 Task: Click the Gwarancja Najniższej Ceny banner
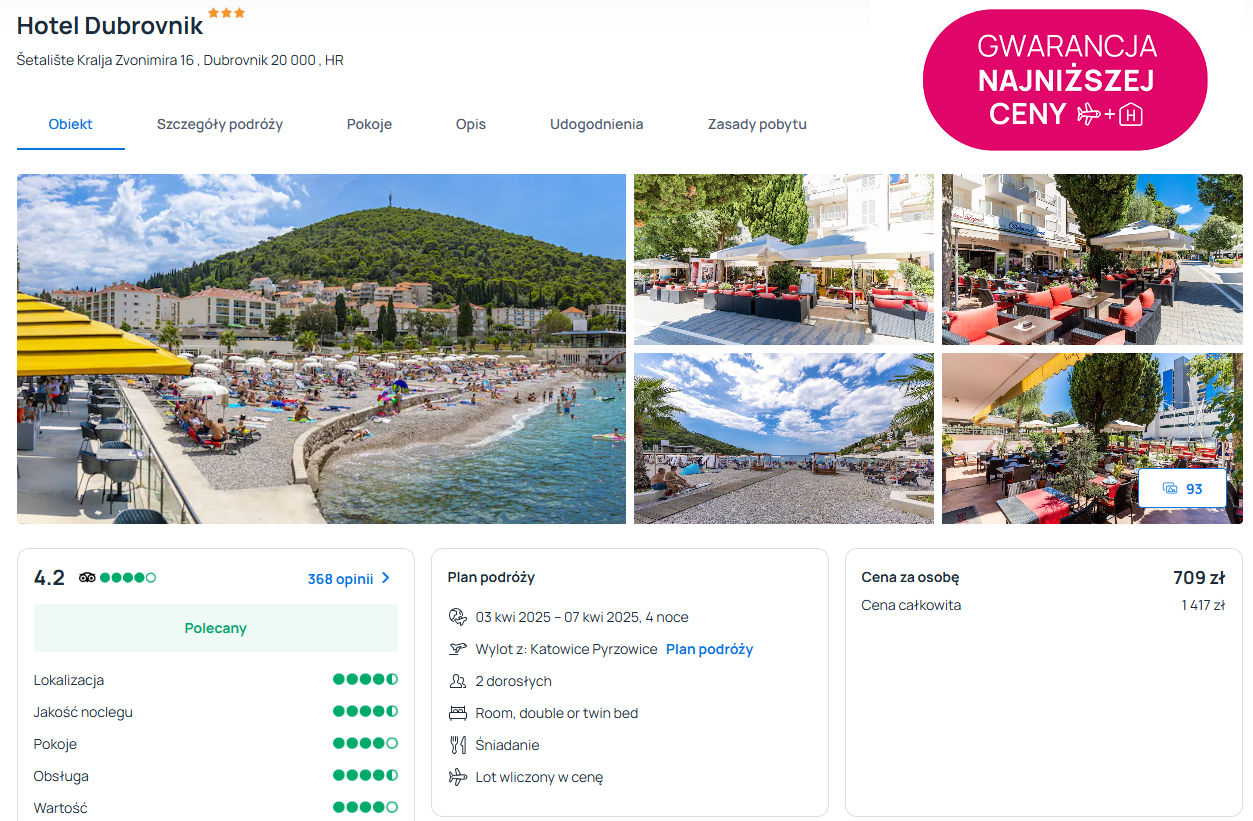[1065, 80]
